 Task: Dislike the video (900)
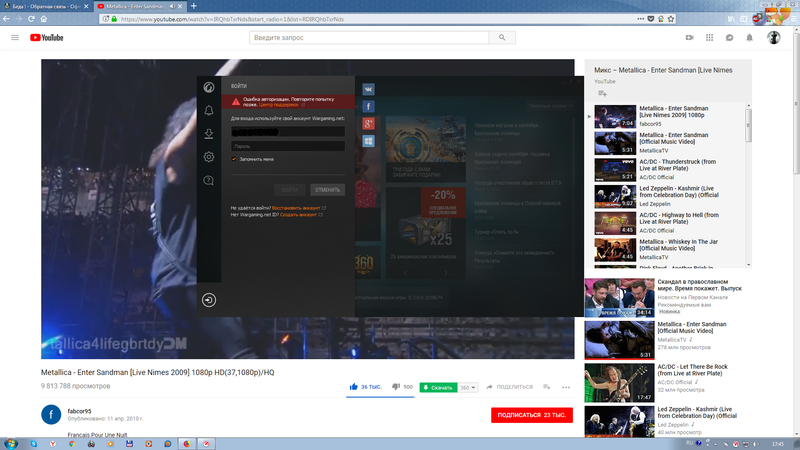[x=402, y=387]
